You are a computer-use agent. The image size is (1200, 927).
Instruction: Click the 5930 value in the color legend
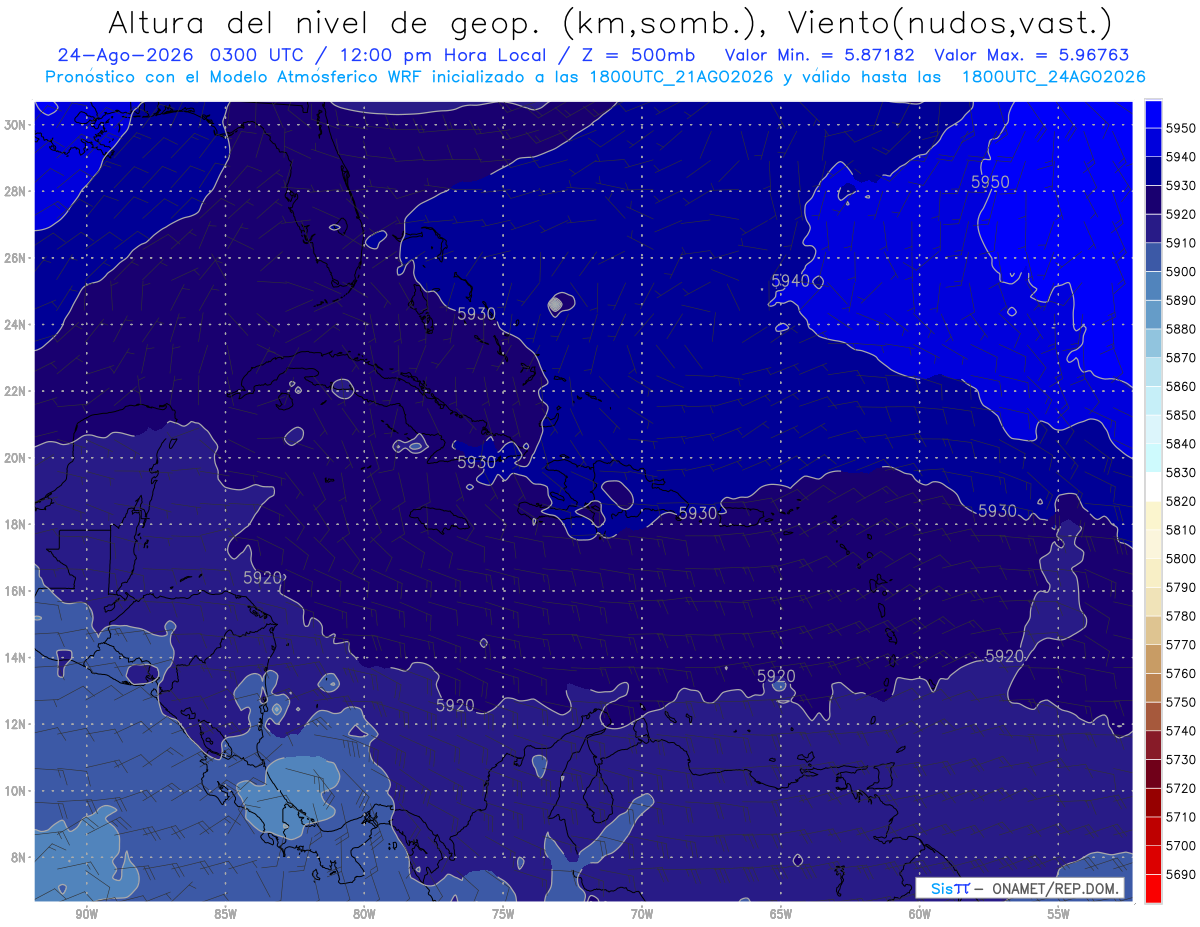1180,185
